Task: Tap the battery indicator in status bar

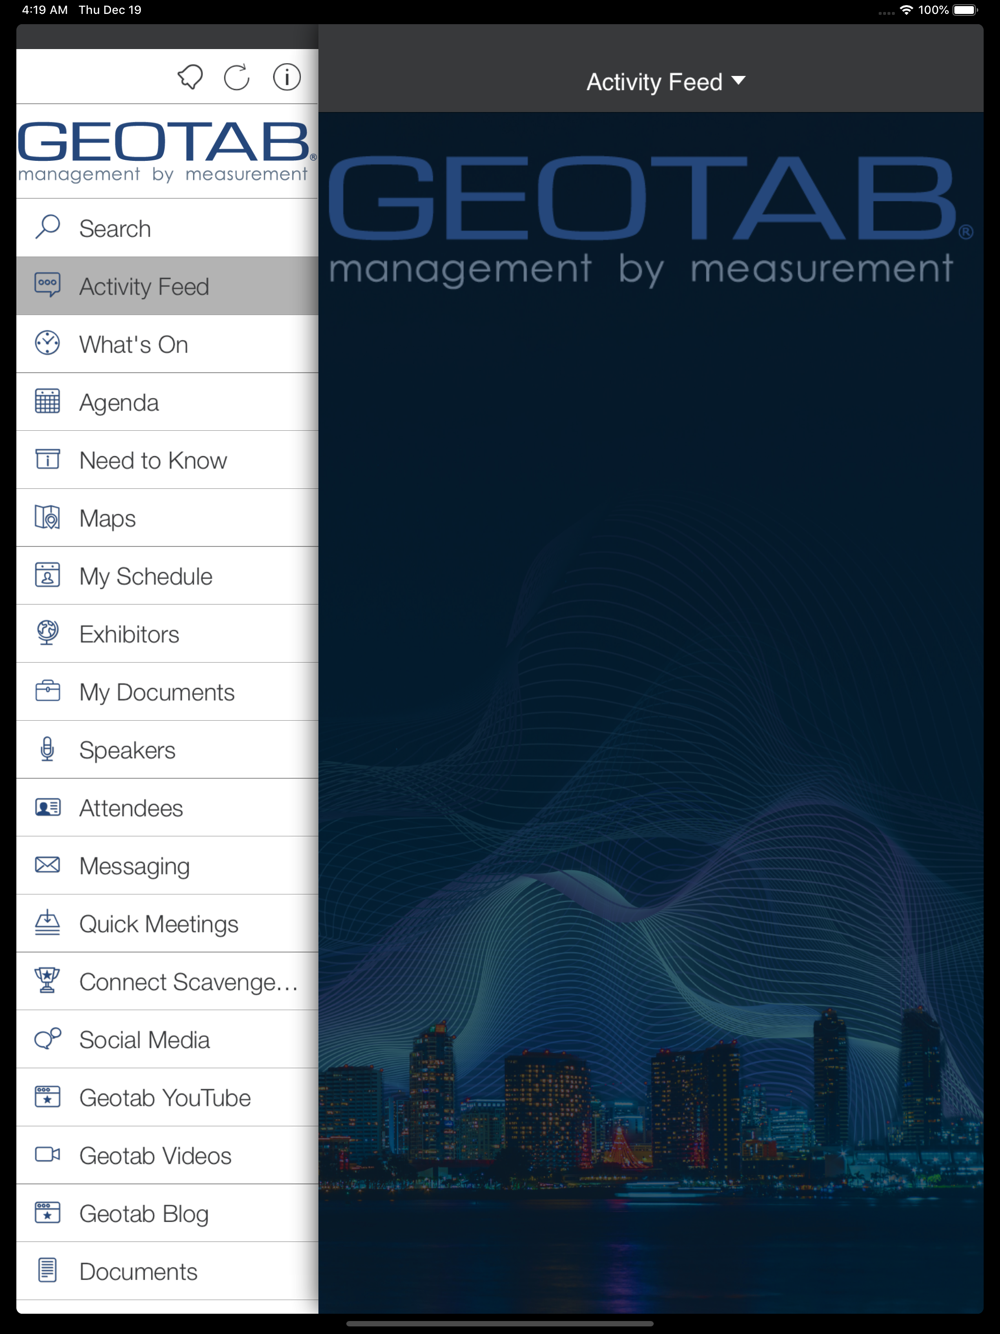Action: [x=965, y=10]
